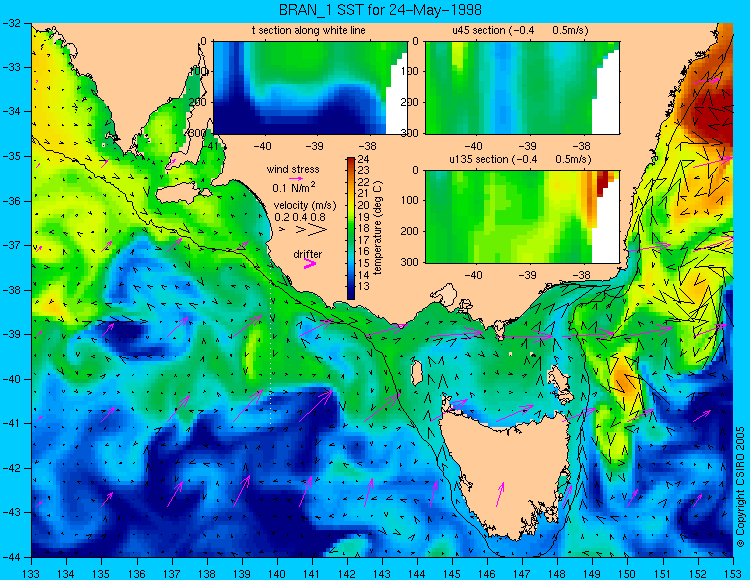Screen dimensions: 750x580
Task: Click the longitude axis label 147
Action: 522,573
